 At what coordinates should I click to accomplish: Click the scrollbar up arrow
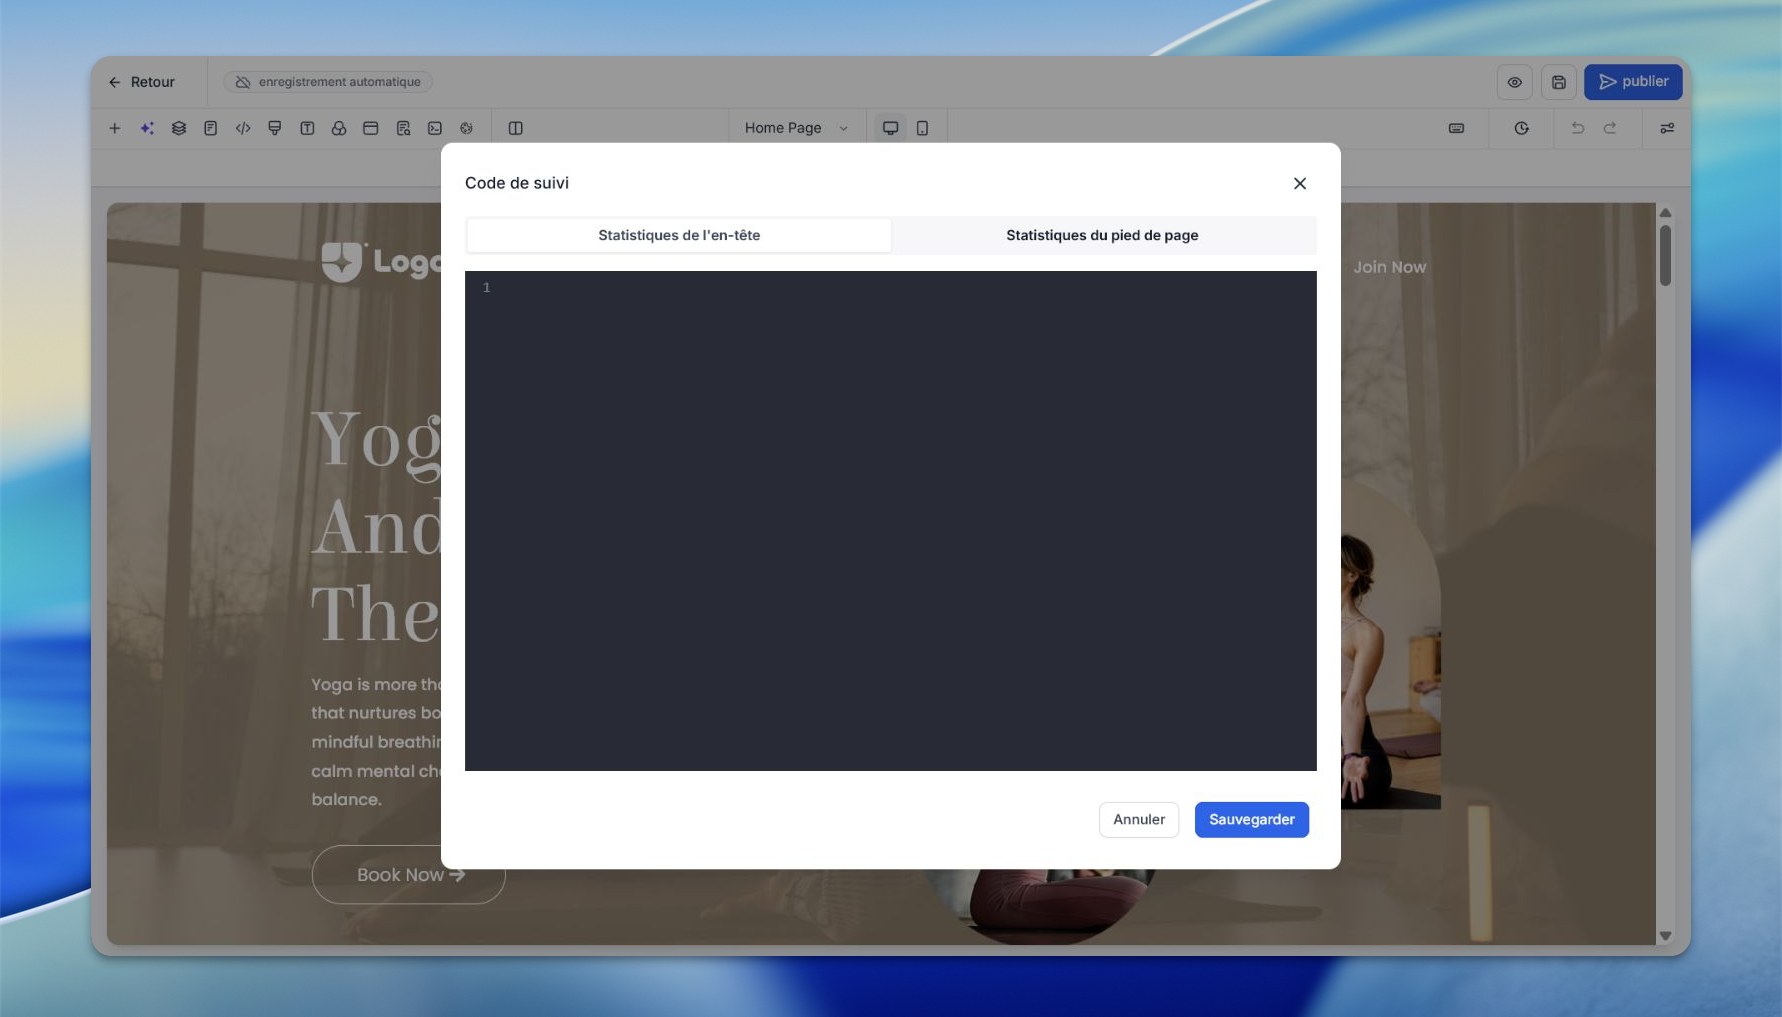point(1665,212)
